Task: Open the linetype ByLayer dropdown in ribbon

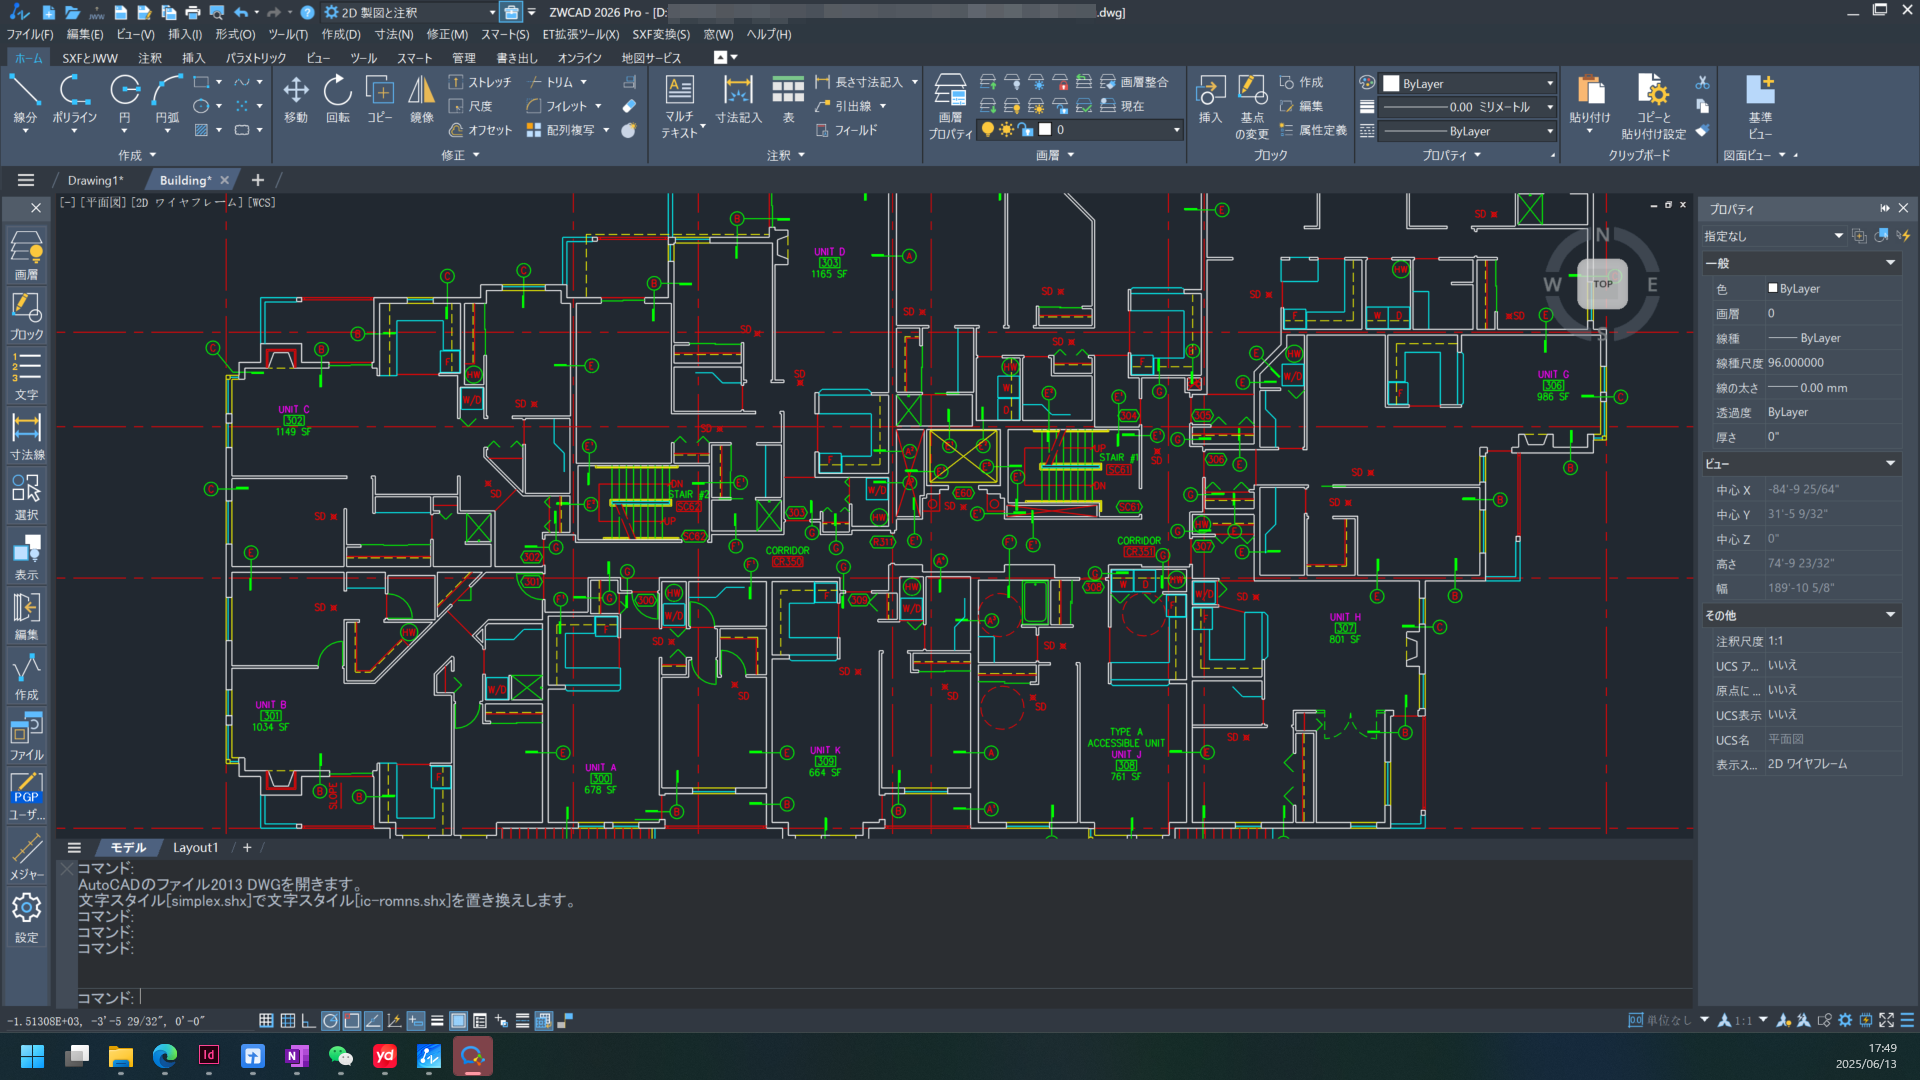Action: pyautogui.click(x=1468, y=131)
